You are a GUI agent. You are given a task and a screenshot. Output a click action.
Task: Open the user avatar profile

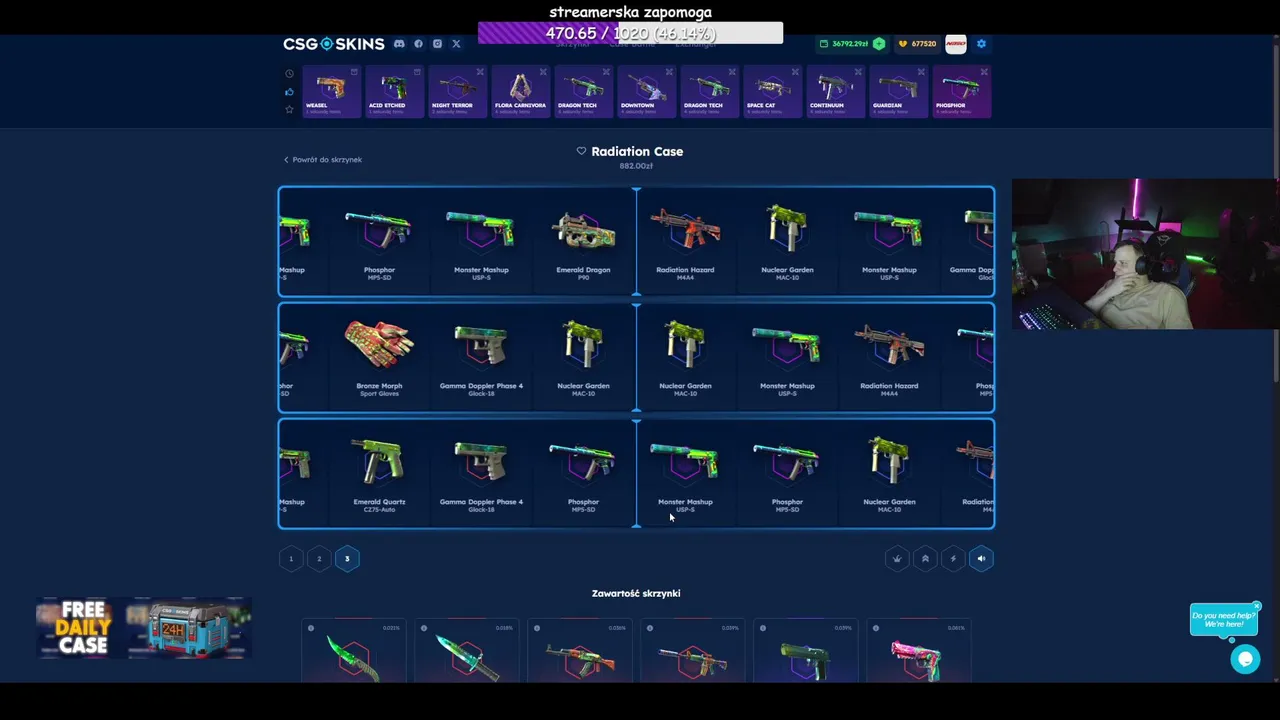coord(955,44)
